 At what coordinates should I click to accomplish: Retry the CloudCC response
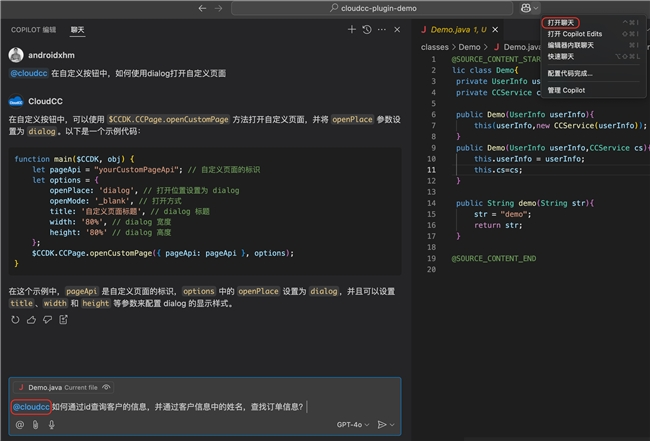(15, 320)
